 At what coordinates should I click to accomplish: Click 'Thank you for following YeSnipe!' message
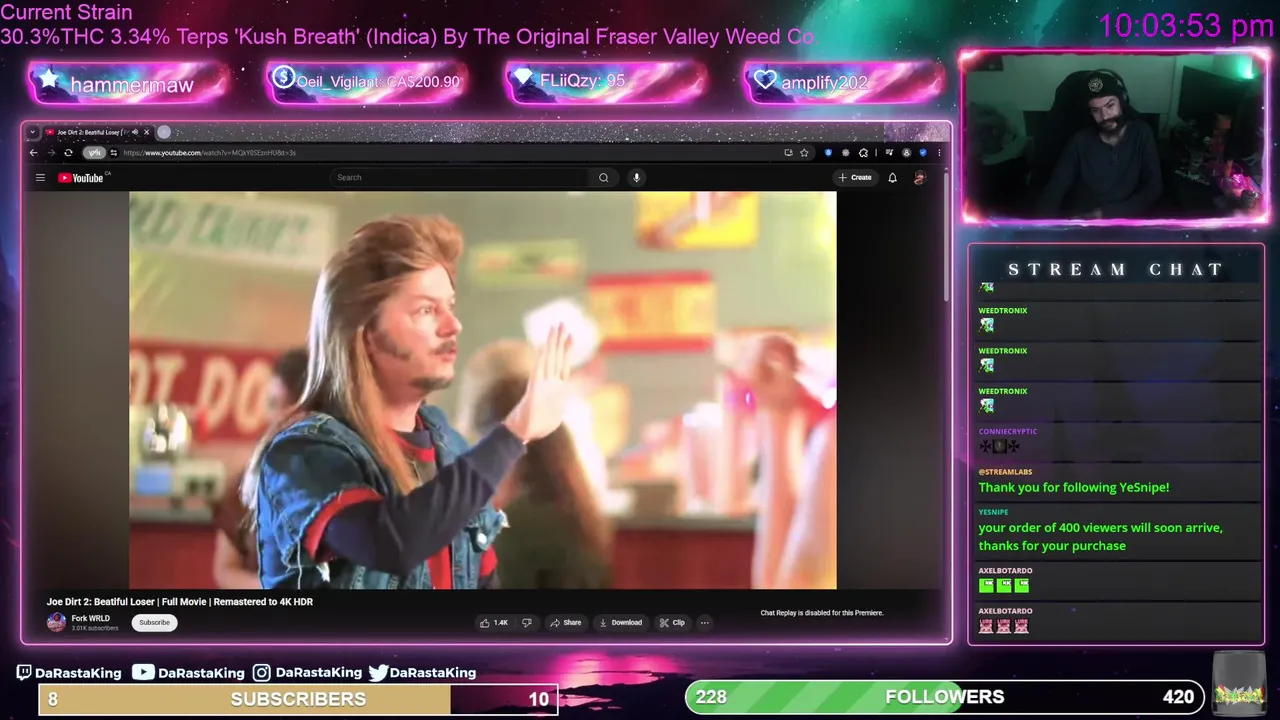(1073, 488)
